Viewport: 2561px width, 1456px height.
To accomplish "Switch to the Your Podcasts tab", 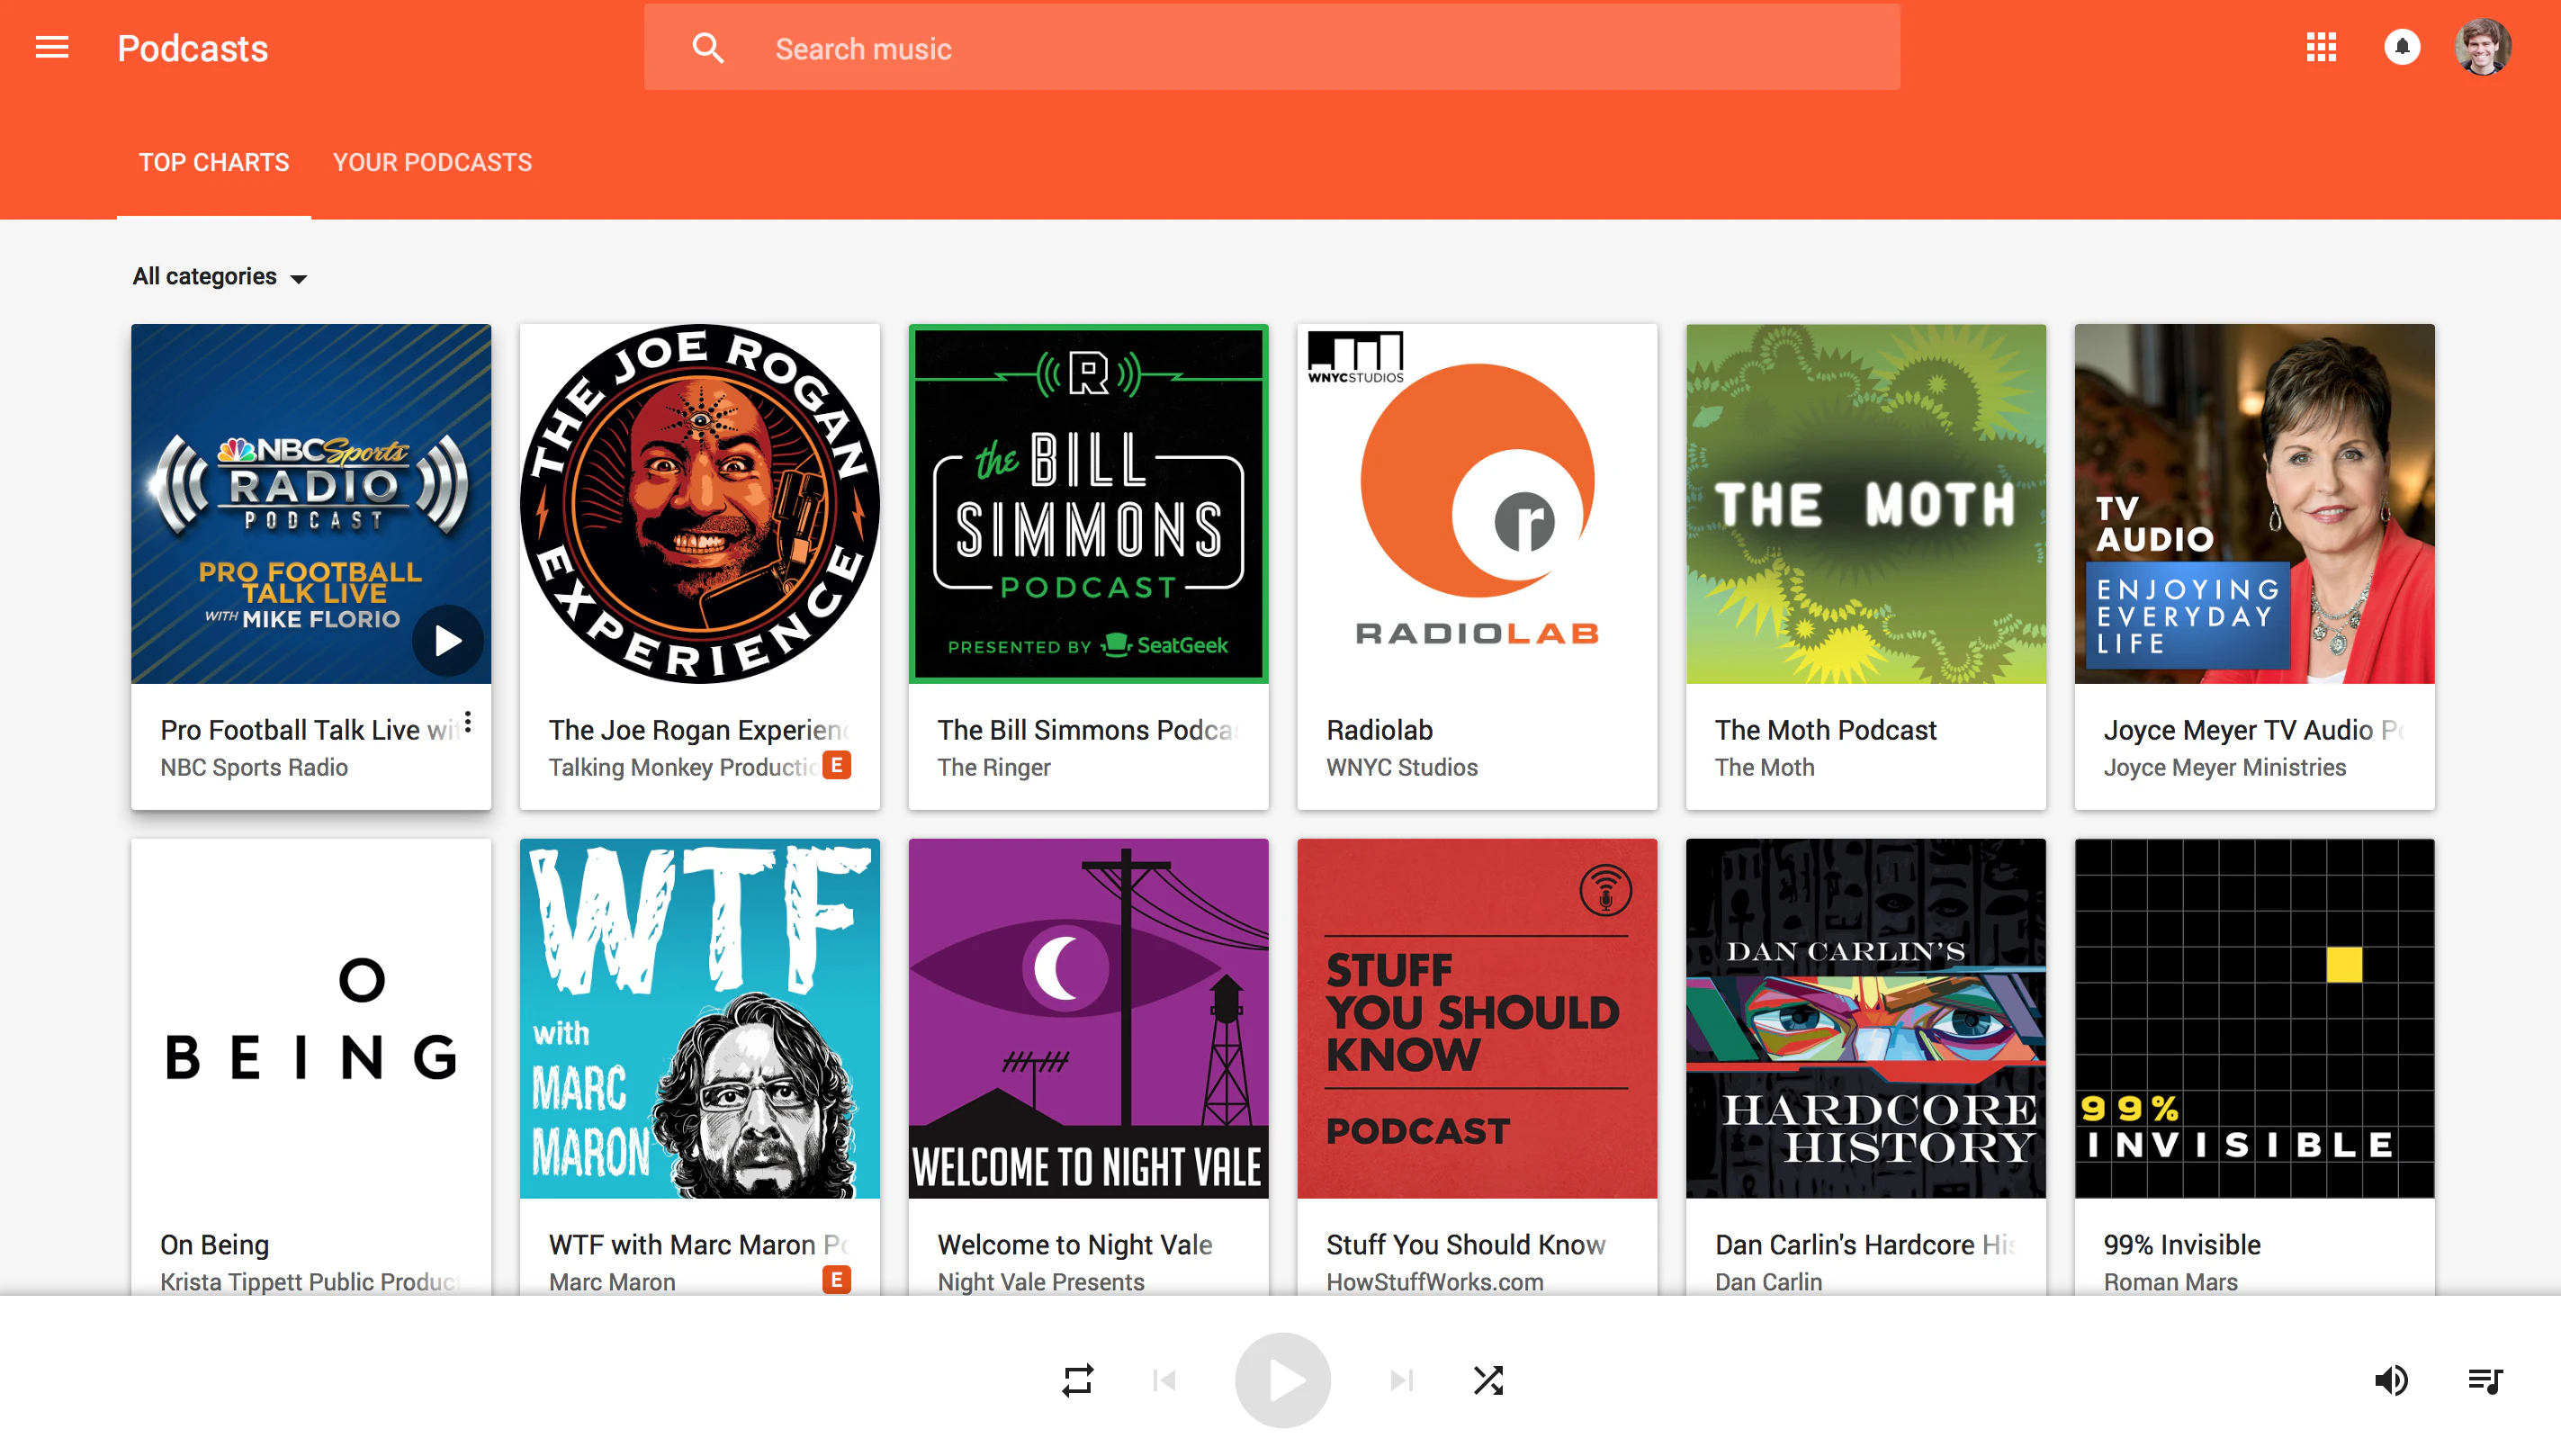I will click(x=432, y=162).
